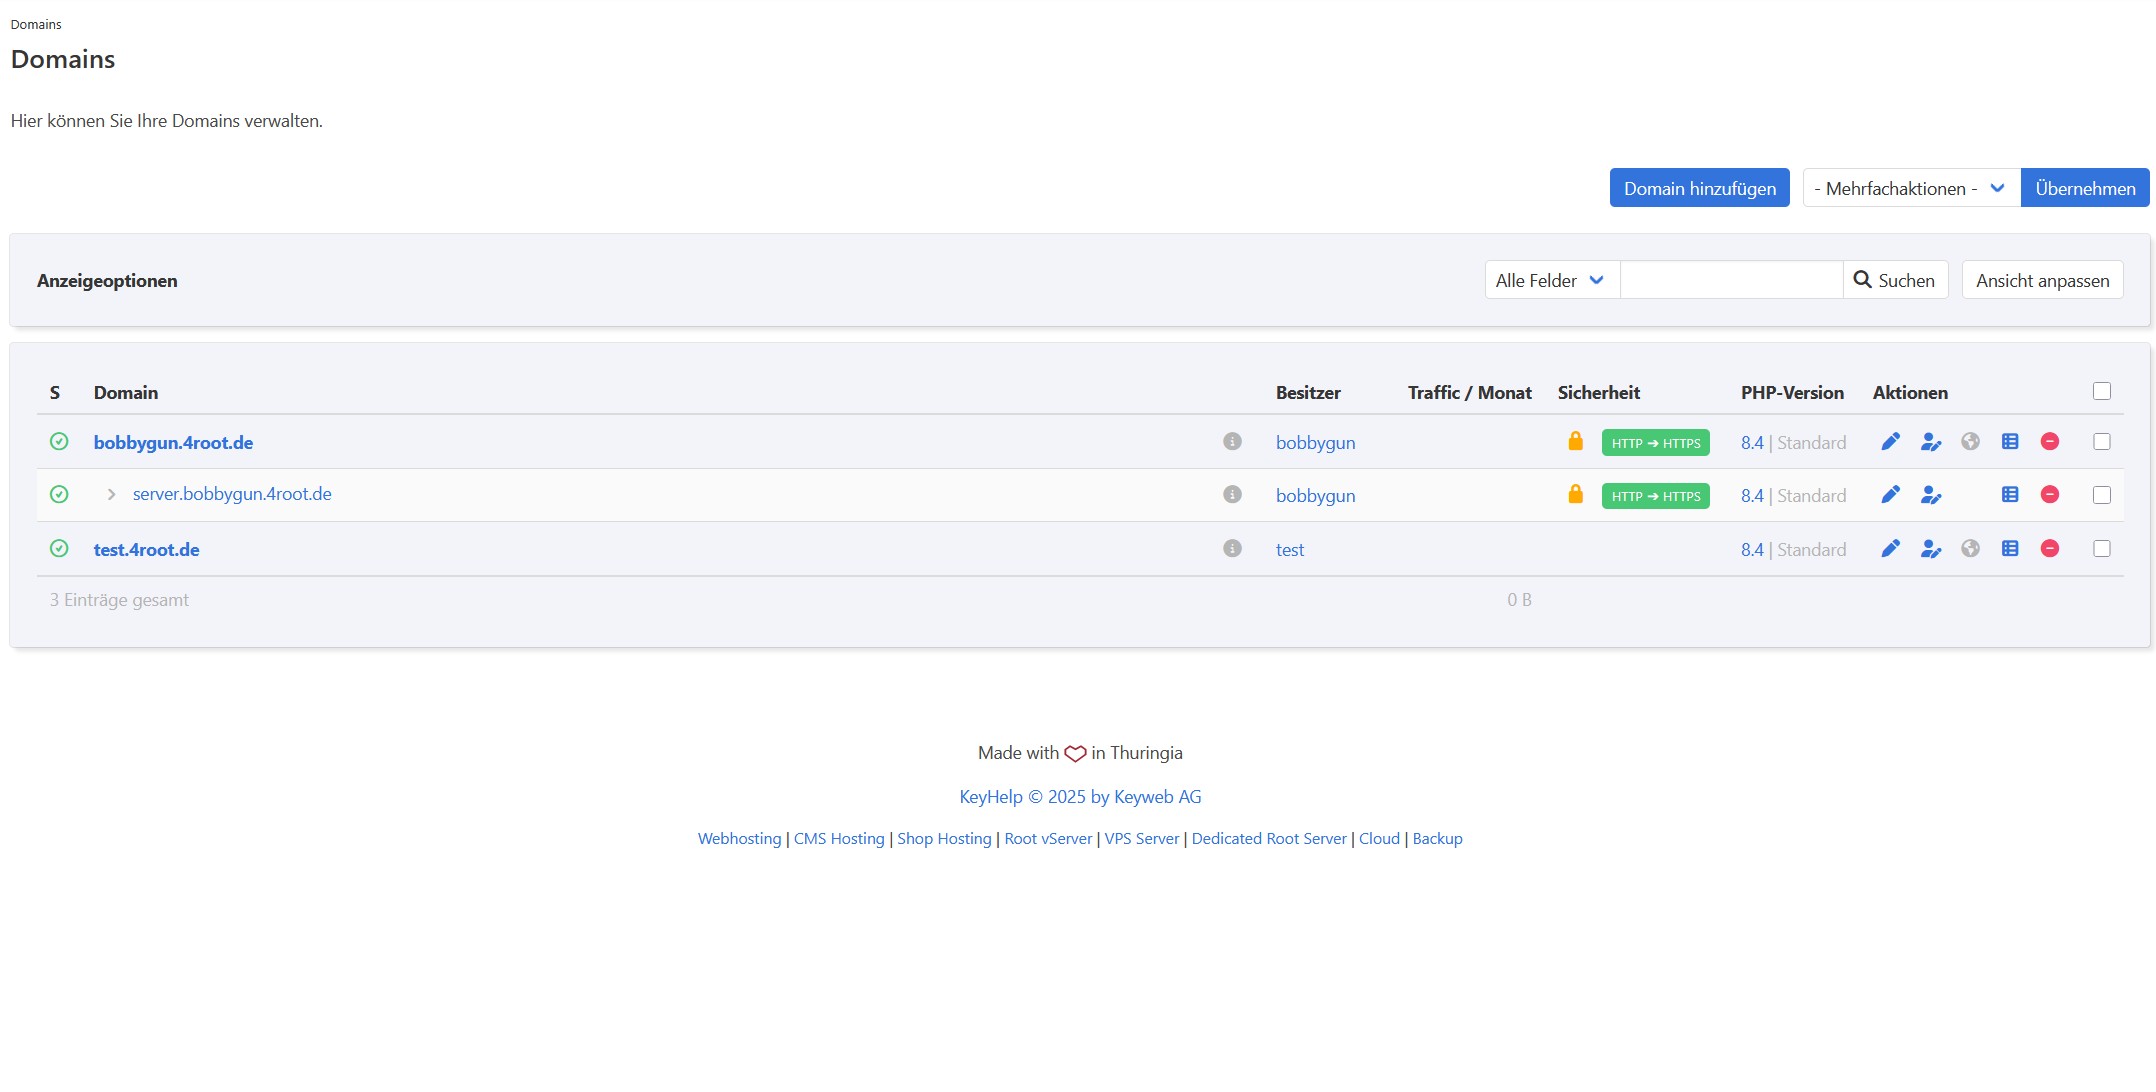Check the checkbox for bobbygun.4root.de row
This screenshot has height=1092, width=2156.
click(2102, 442)
